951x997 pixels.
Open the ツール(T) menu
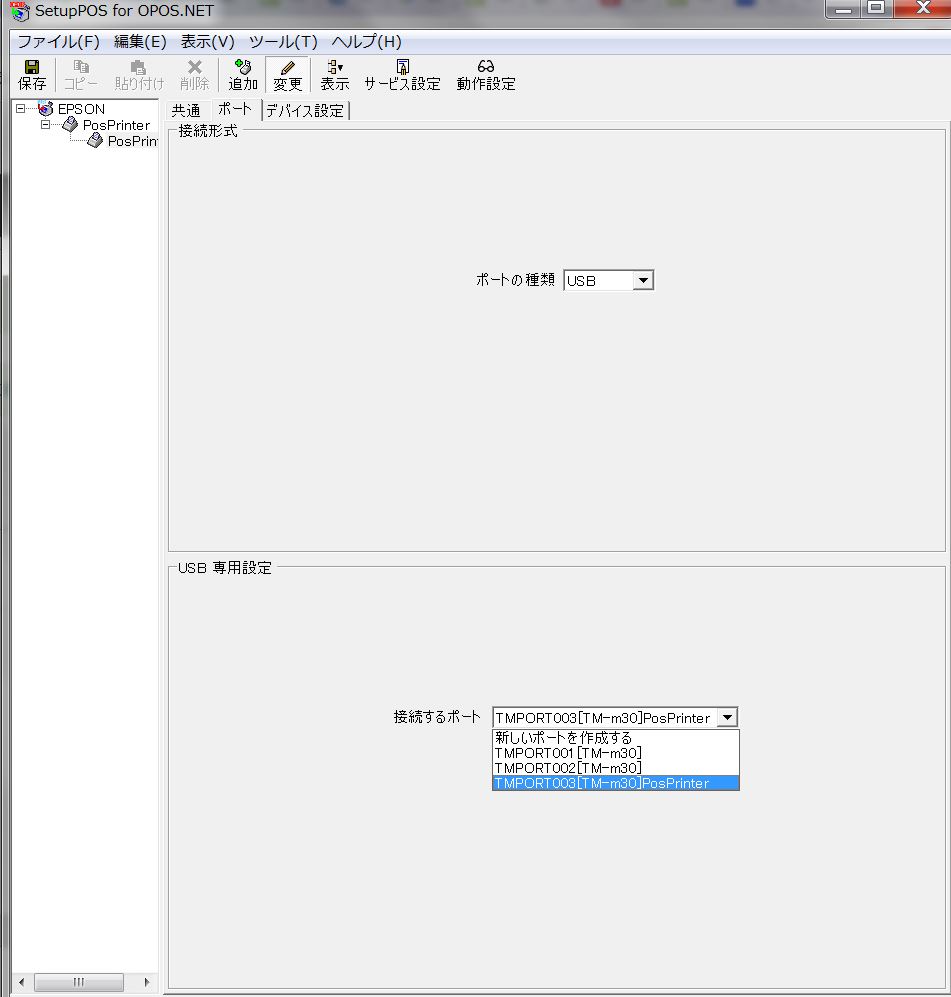click(283, 42)
